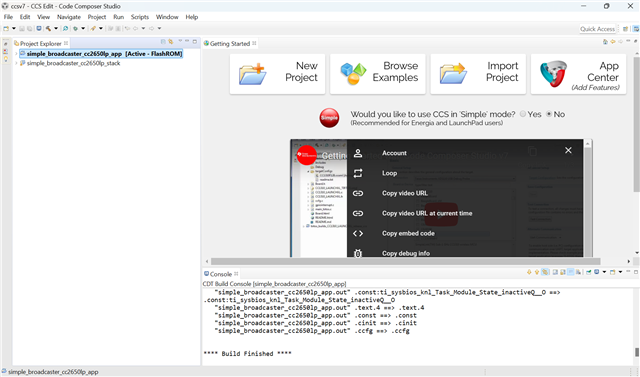Click inside the Quick Access field
The height and width of the screenshot is (377, 640).
[597, 29]
